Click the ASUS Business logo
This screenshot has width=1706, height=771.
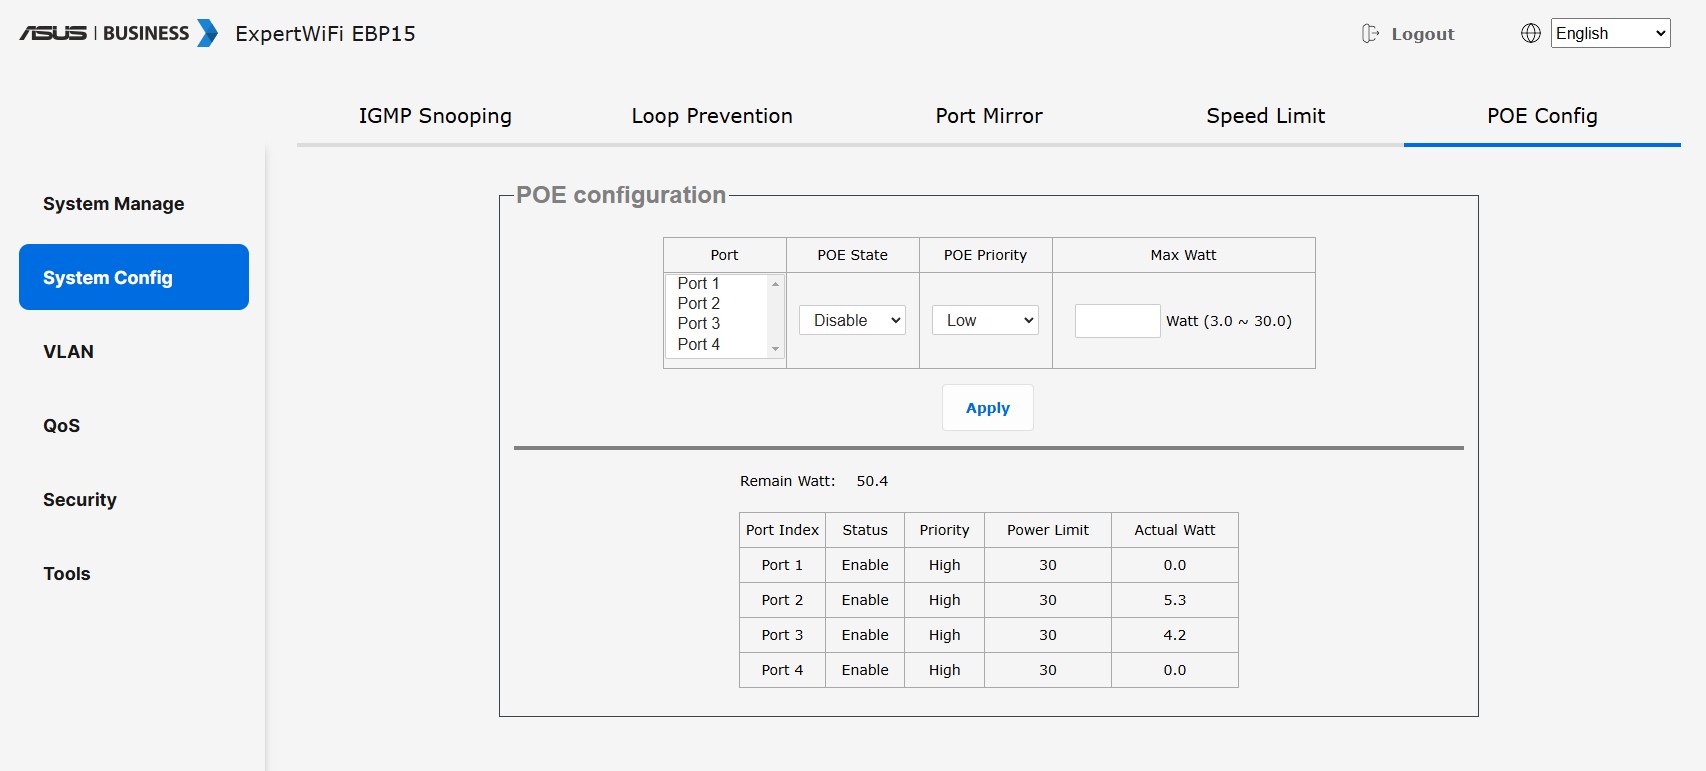pyautogui.click(x=118, y=33)
